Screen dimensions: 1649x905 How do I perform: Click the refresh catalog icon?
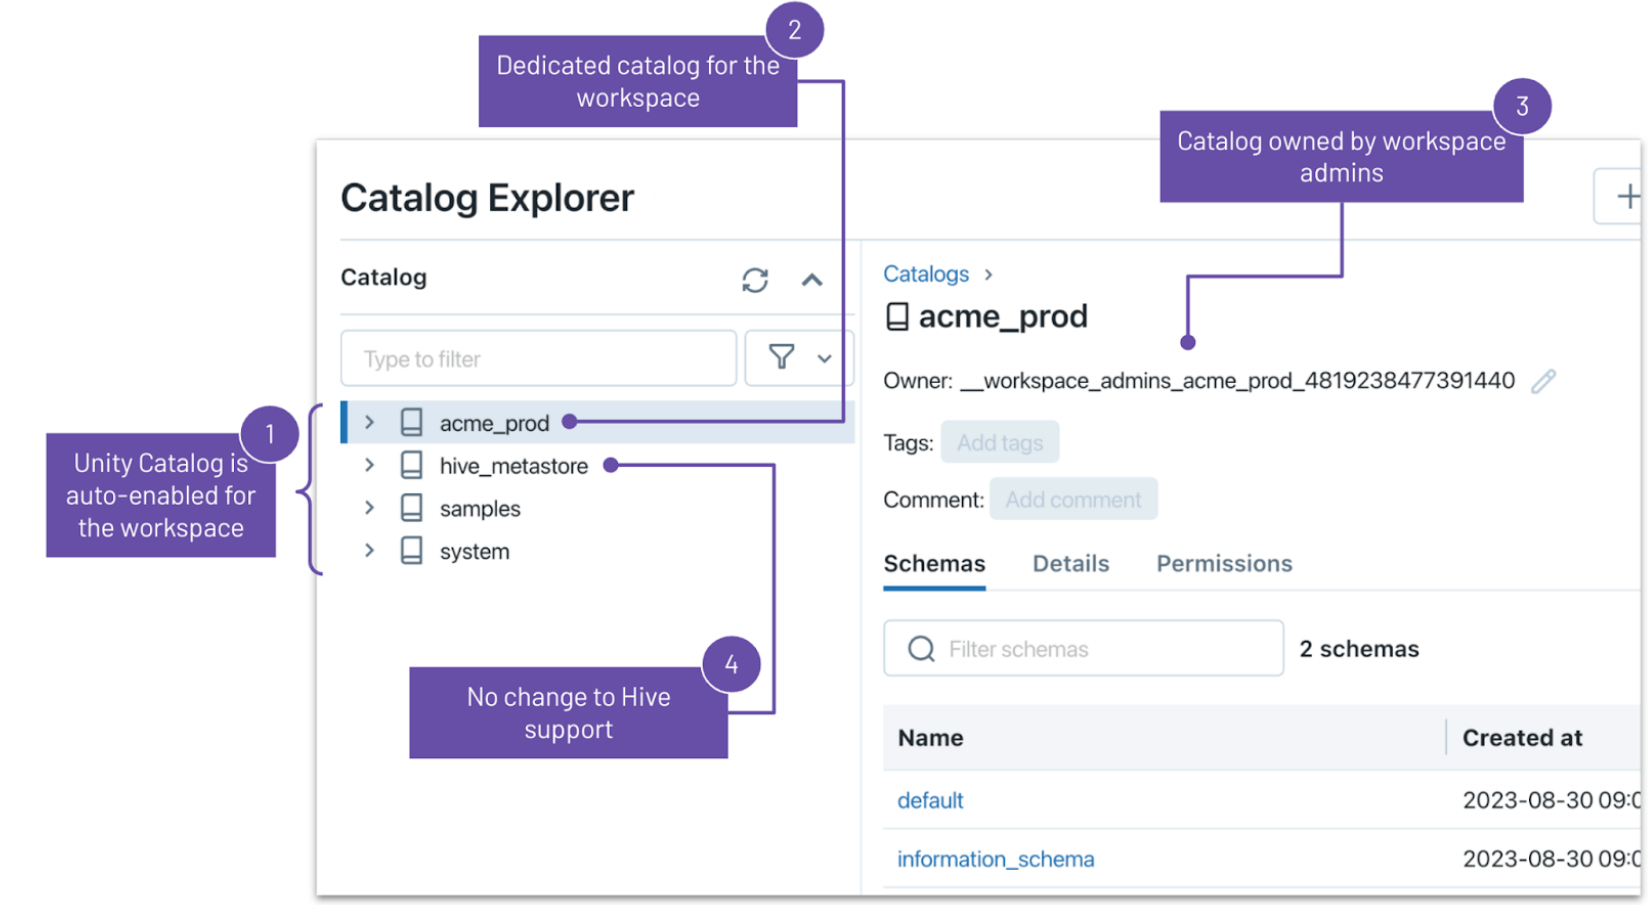755,280
